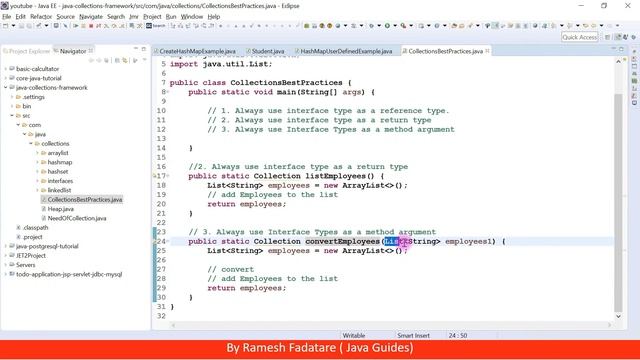640x360 pixels.
Task: Open the Refactor menu
Action: 41,17
